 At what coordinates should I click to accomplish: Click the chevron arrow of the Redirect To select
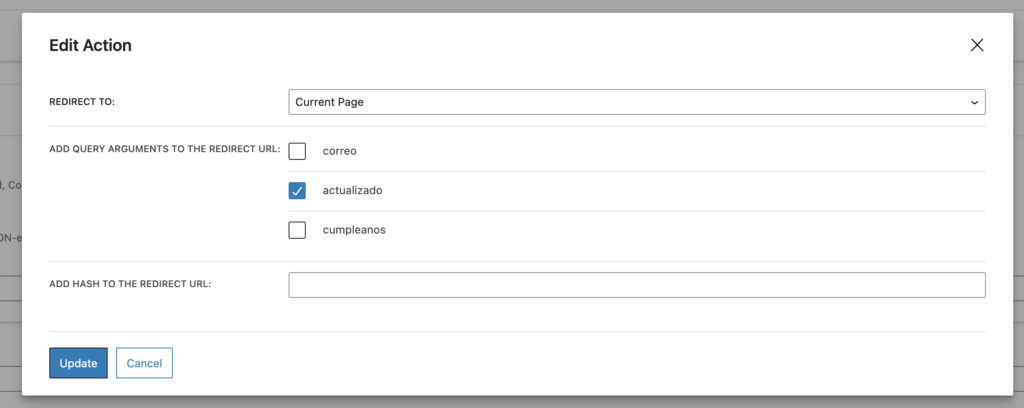974,102
